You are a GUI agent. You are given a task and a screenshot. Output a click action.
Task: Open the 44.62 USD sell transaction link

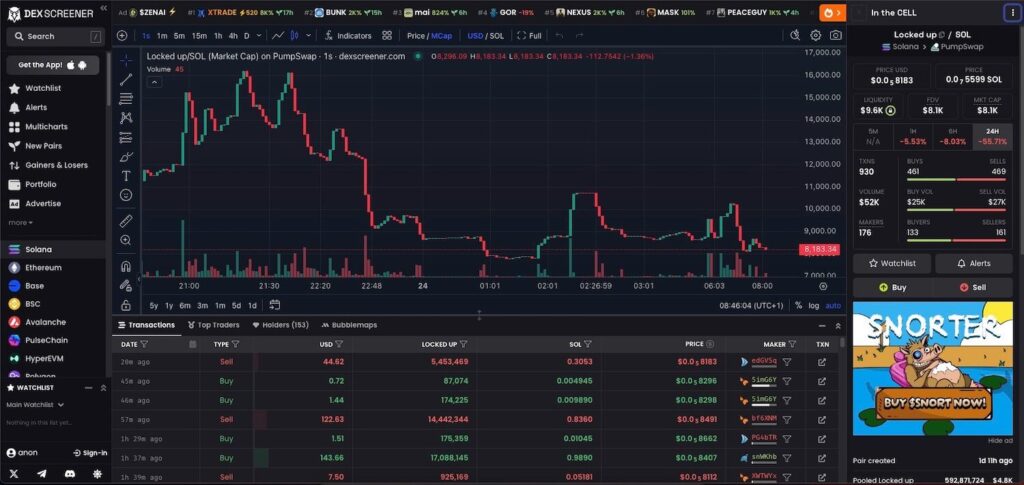(822, 362)
